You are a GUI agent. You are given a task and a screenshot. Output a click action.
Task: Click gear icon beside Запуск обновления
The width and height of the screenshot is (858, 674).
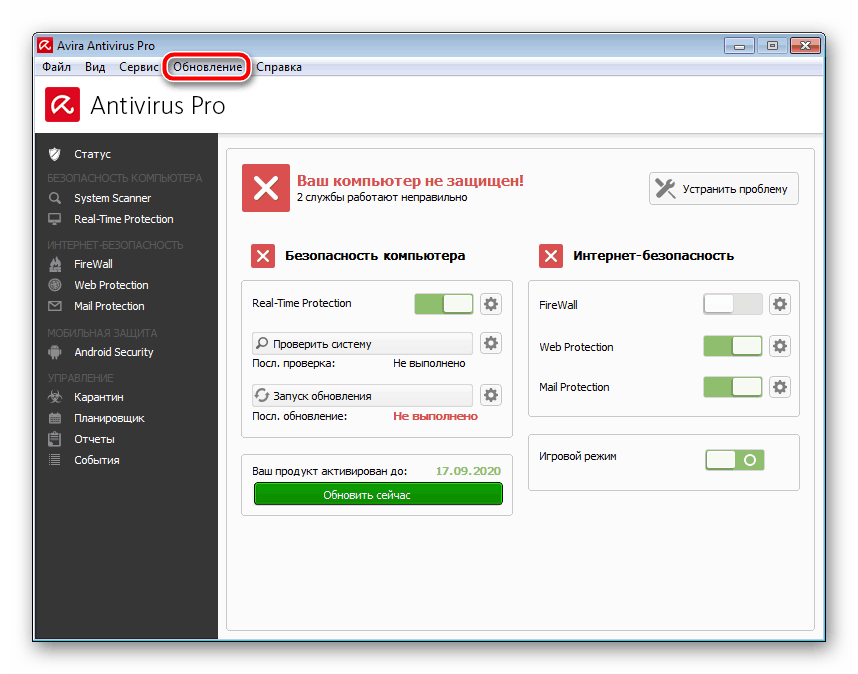490,396
